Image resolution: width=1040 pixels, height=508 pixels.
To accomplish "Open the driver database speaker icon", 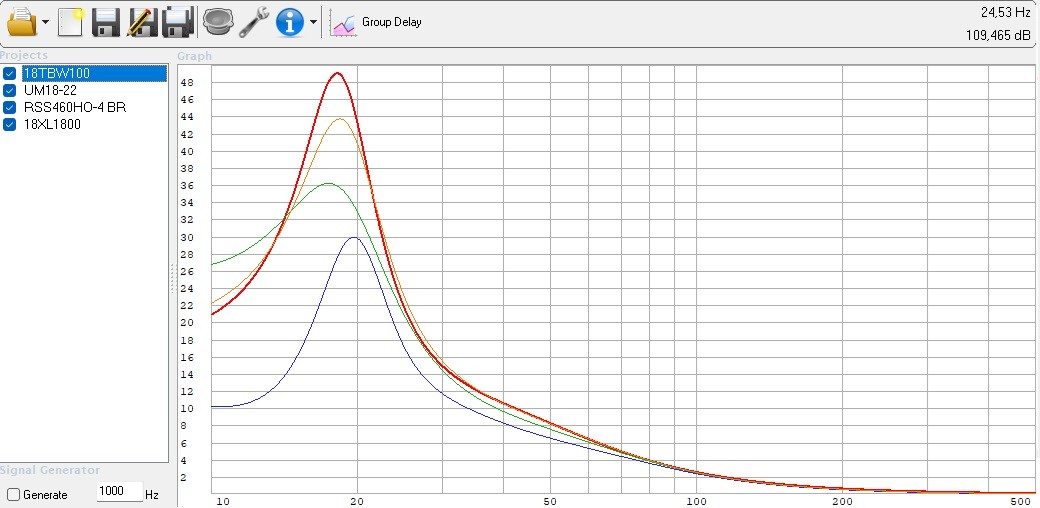I will coord(217,21).
